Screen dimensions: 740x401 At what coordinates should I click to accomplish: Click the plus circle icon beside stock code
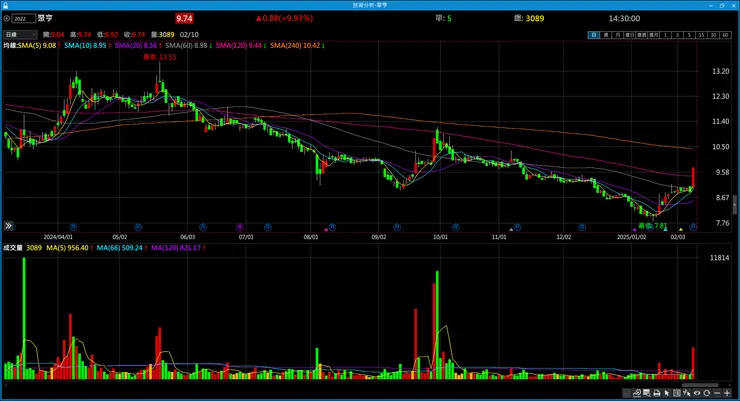coord(7,18)
